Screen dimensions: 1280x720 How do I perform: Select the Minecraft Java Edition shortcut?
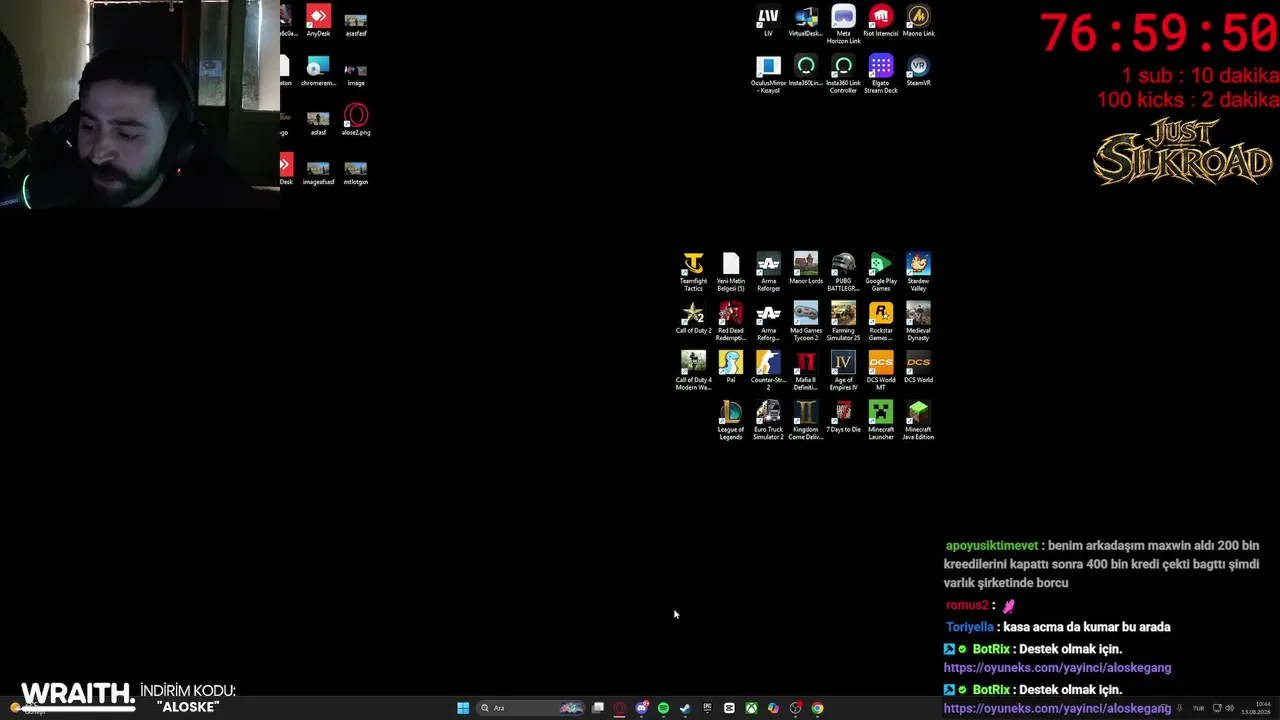tap(918, 420)
